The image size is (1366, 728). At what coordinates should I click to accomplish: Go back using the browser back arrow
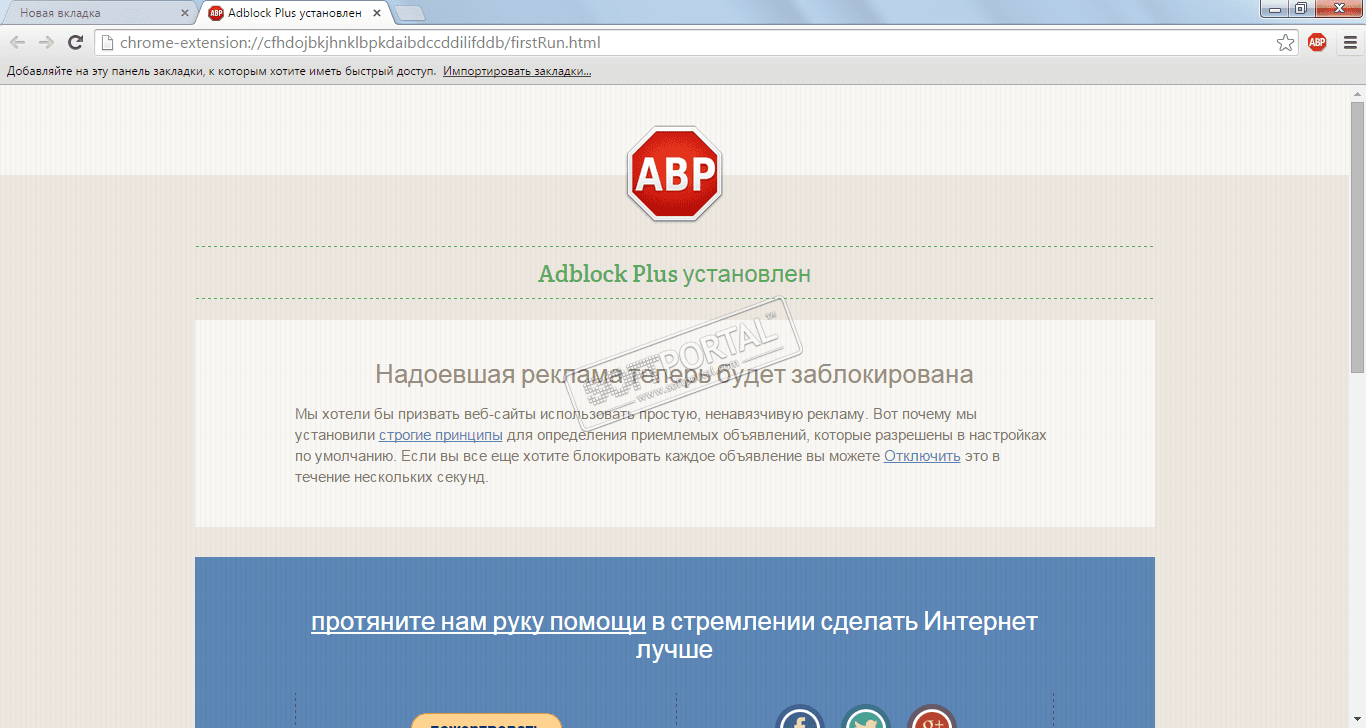coord(17,43)
